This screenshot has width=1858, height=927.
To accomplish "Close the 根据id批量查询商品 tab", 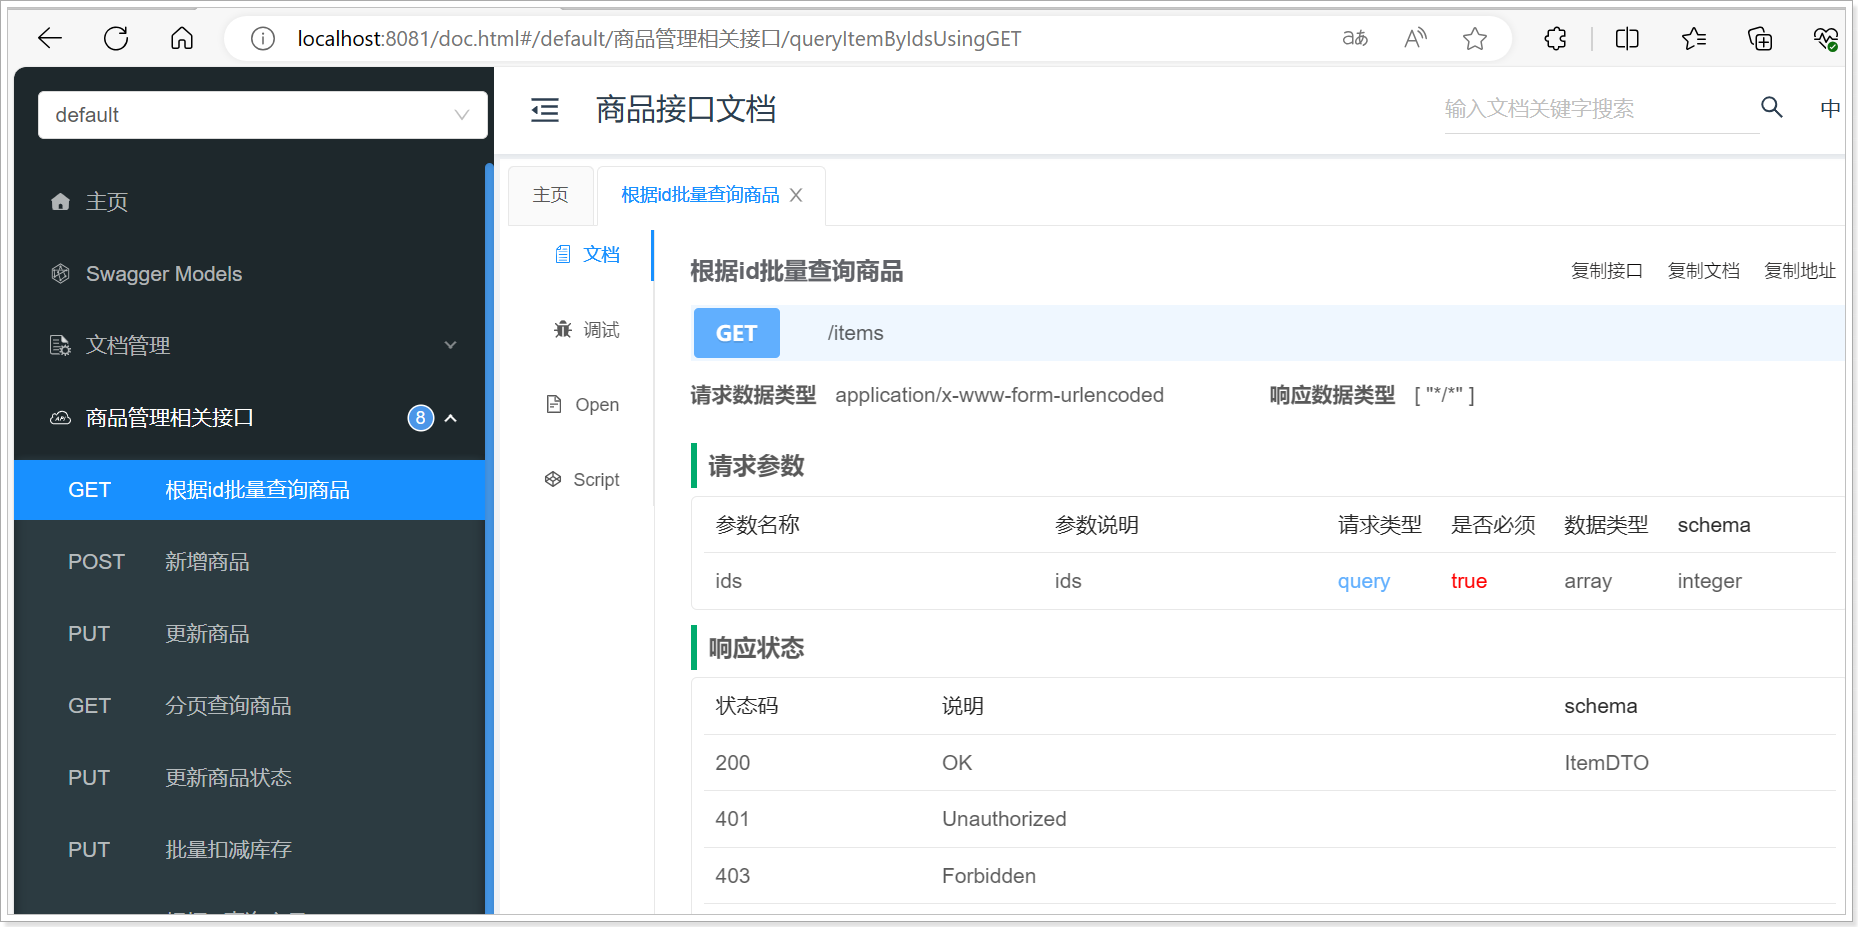I will (x=796, y=195).
